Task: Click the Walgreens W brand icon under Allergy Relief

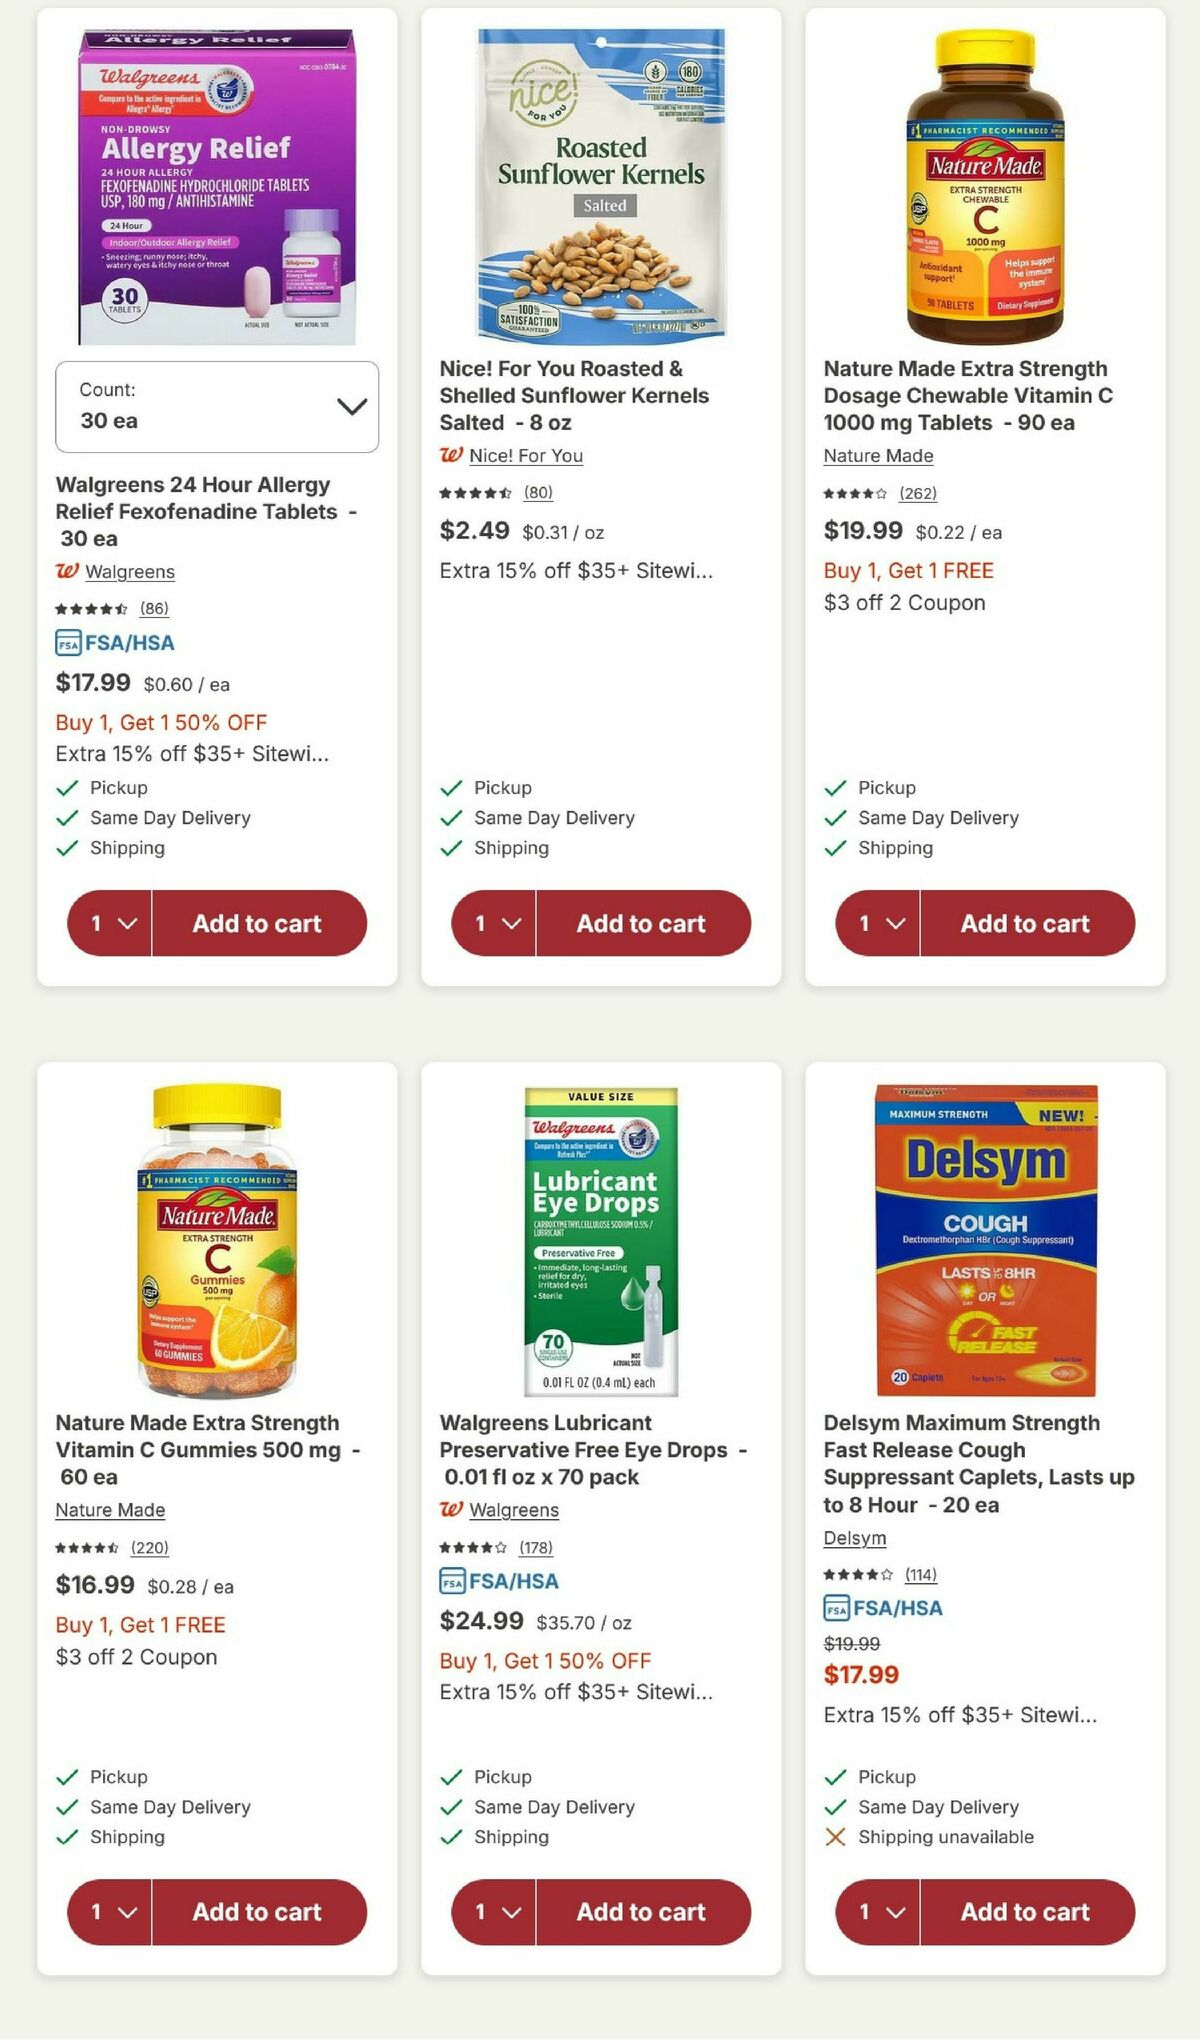Action: click(69, 572)
